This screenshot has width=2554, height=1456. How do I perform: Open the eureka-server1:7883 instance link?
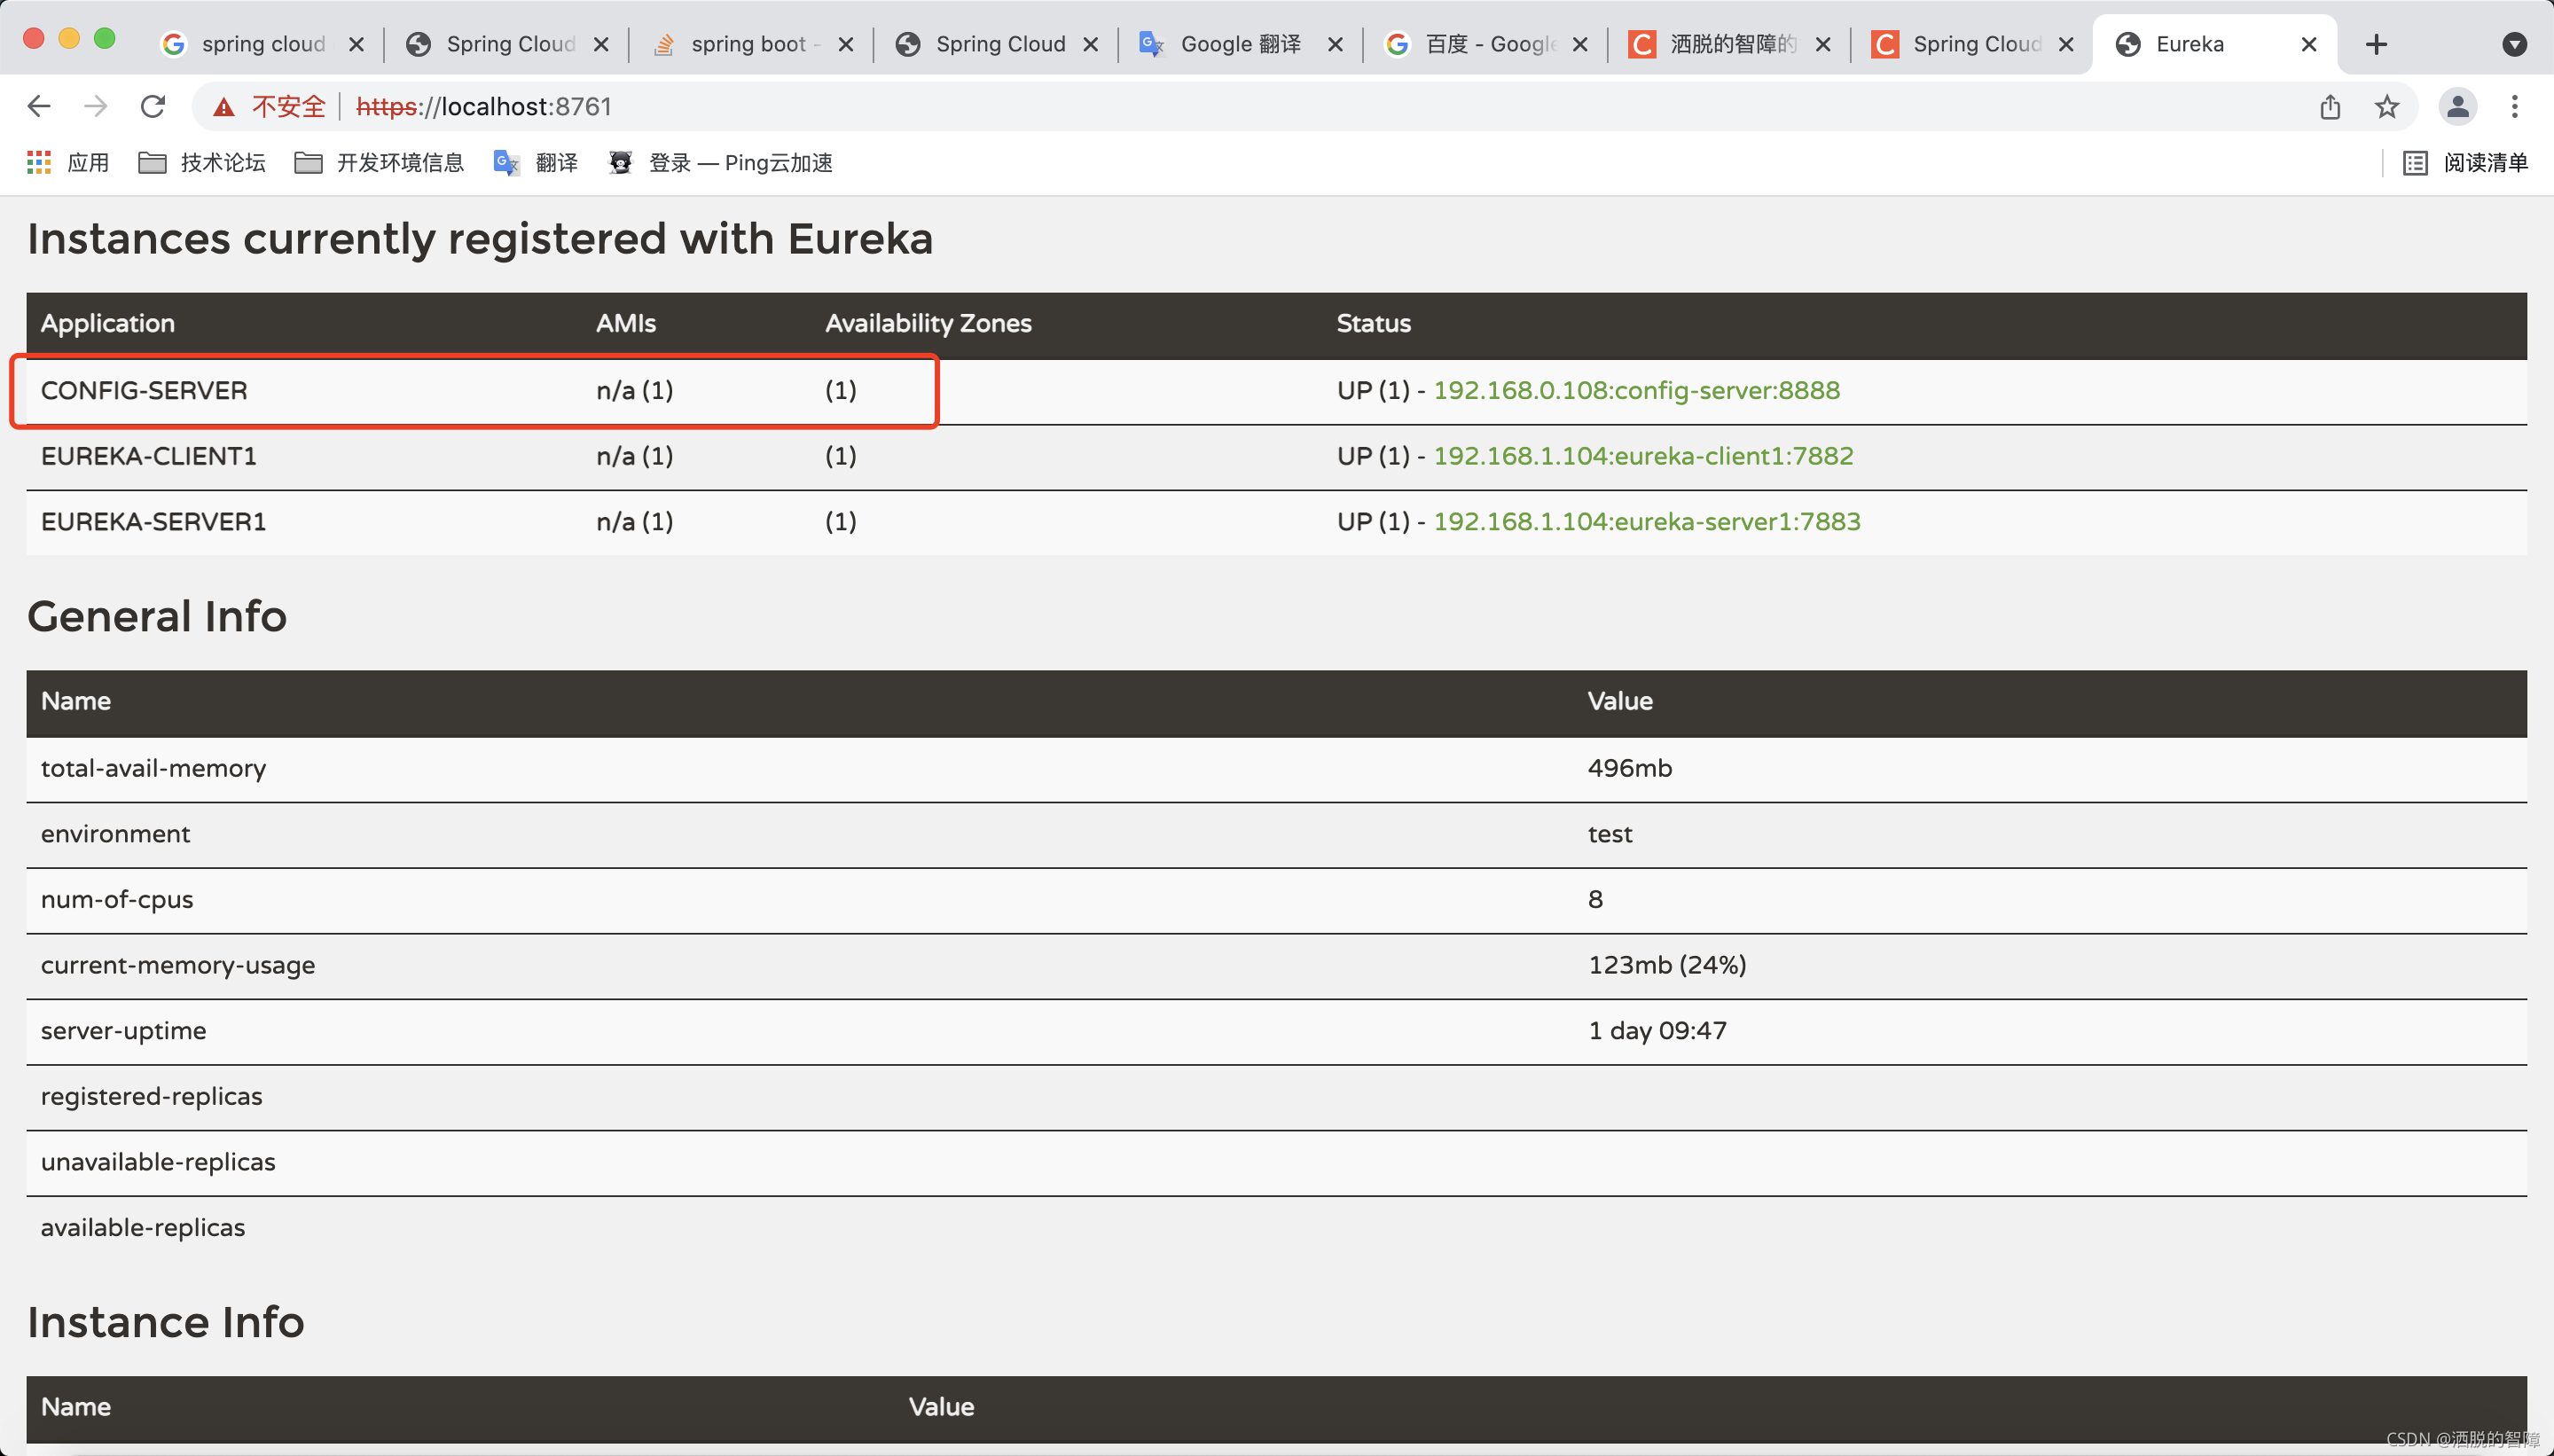[x=1646, y=521]
